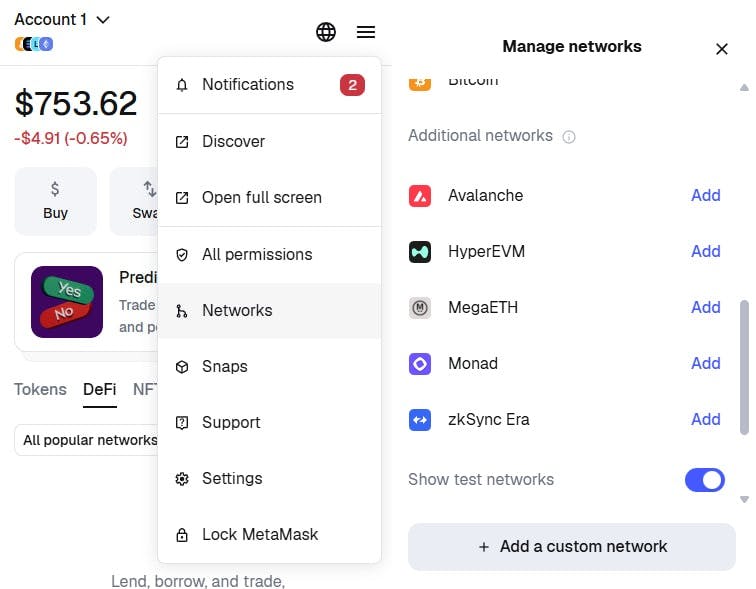The image size is (756, 589).
Task: Click the Networks branch icon
Action: 182,311
